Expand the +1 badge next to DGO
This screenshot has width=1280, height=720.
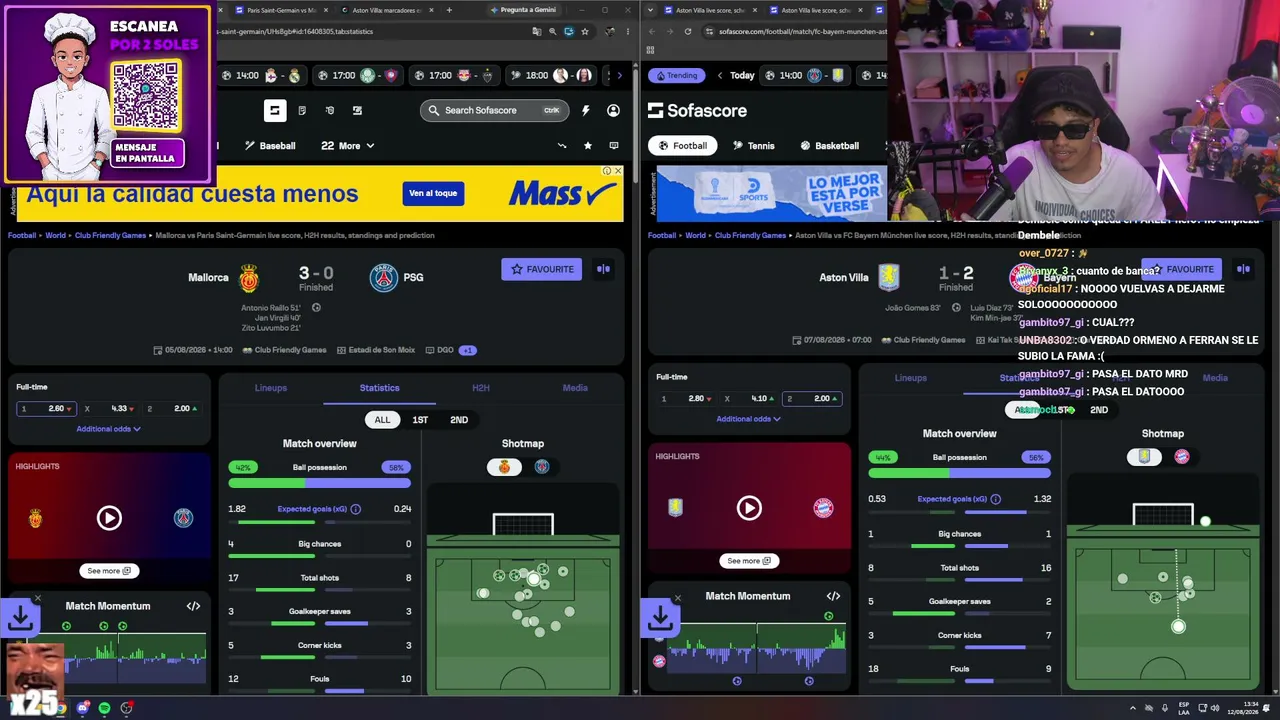(x=468, y=350)
